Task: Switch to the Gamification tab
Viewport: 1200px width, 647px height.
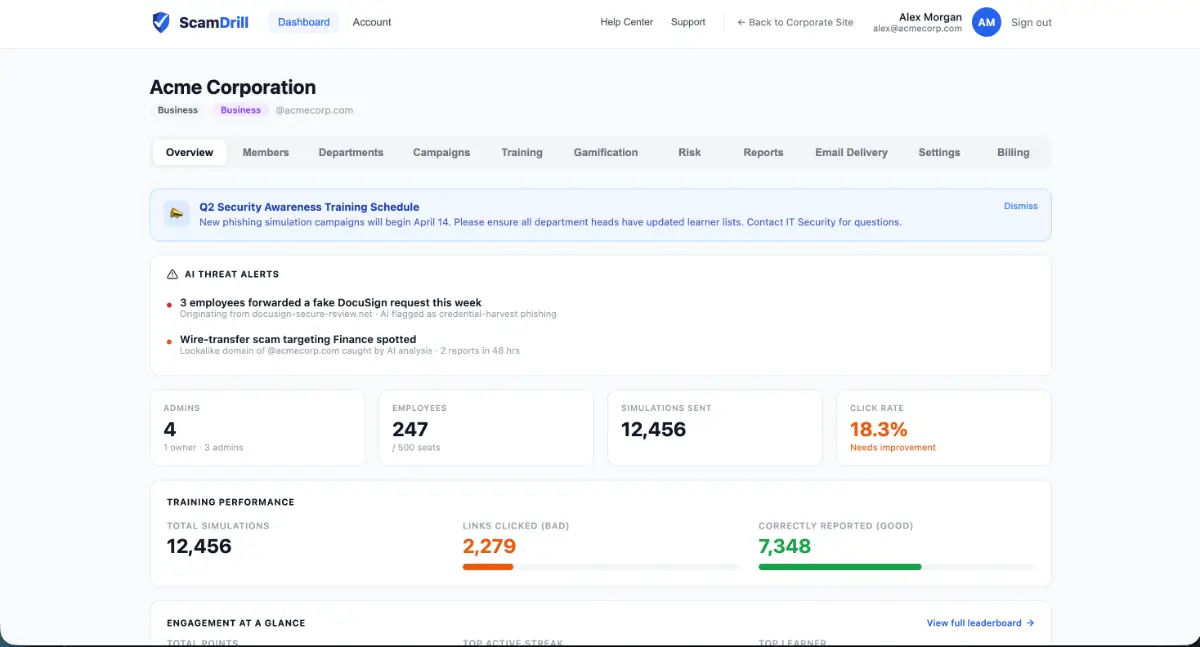Action: coord(605,152)
